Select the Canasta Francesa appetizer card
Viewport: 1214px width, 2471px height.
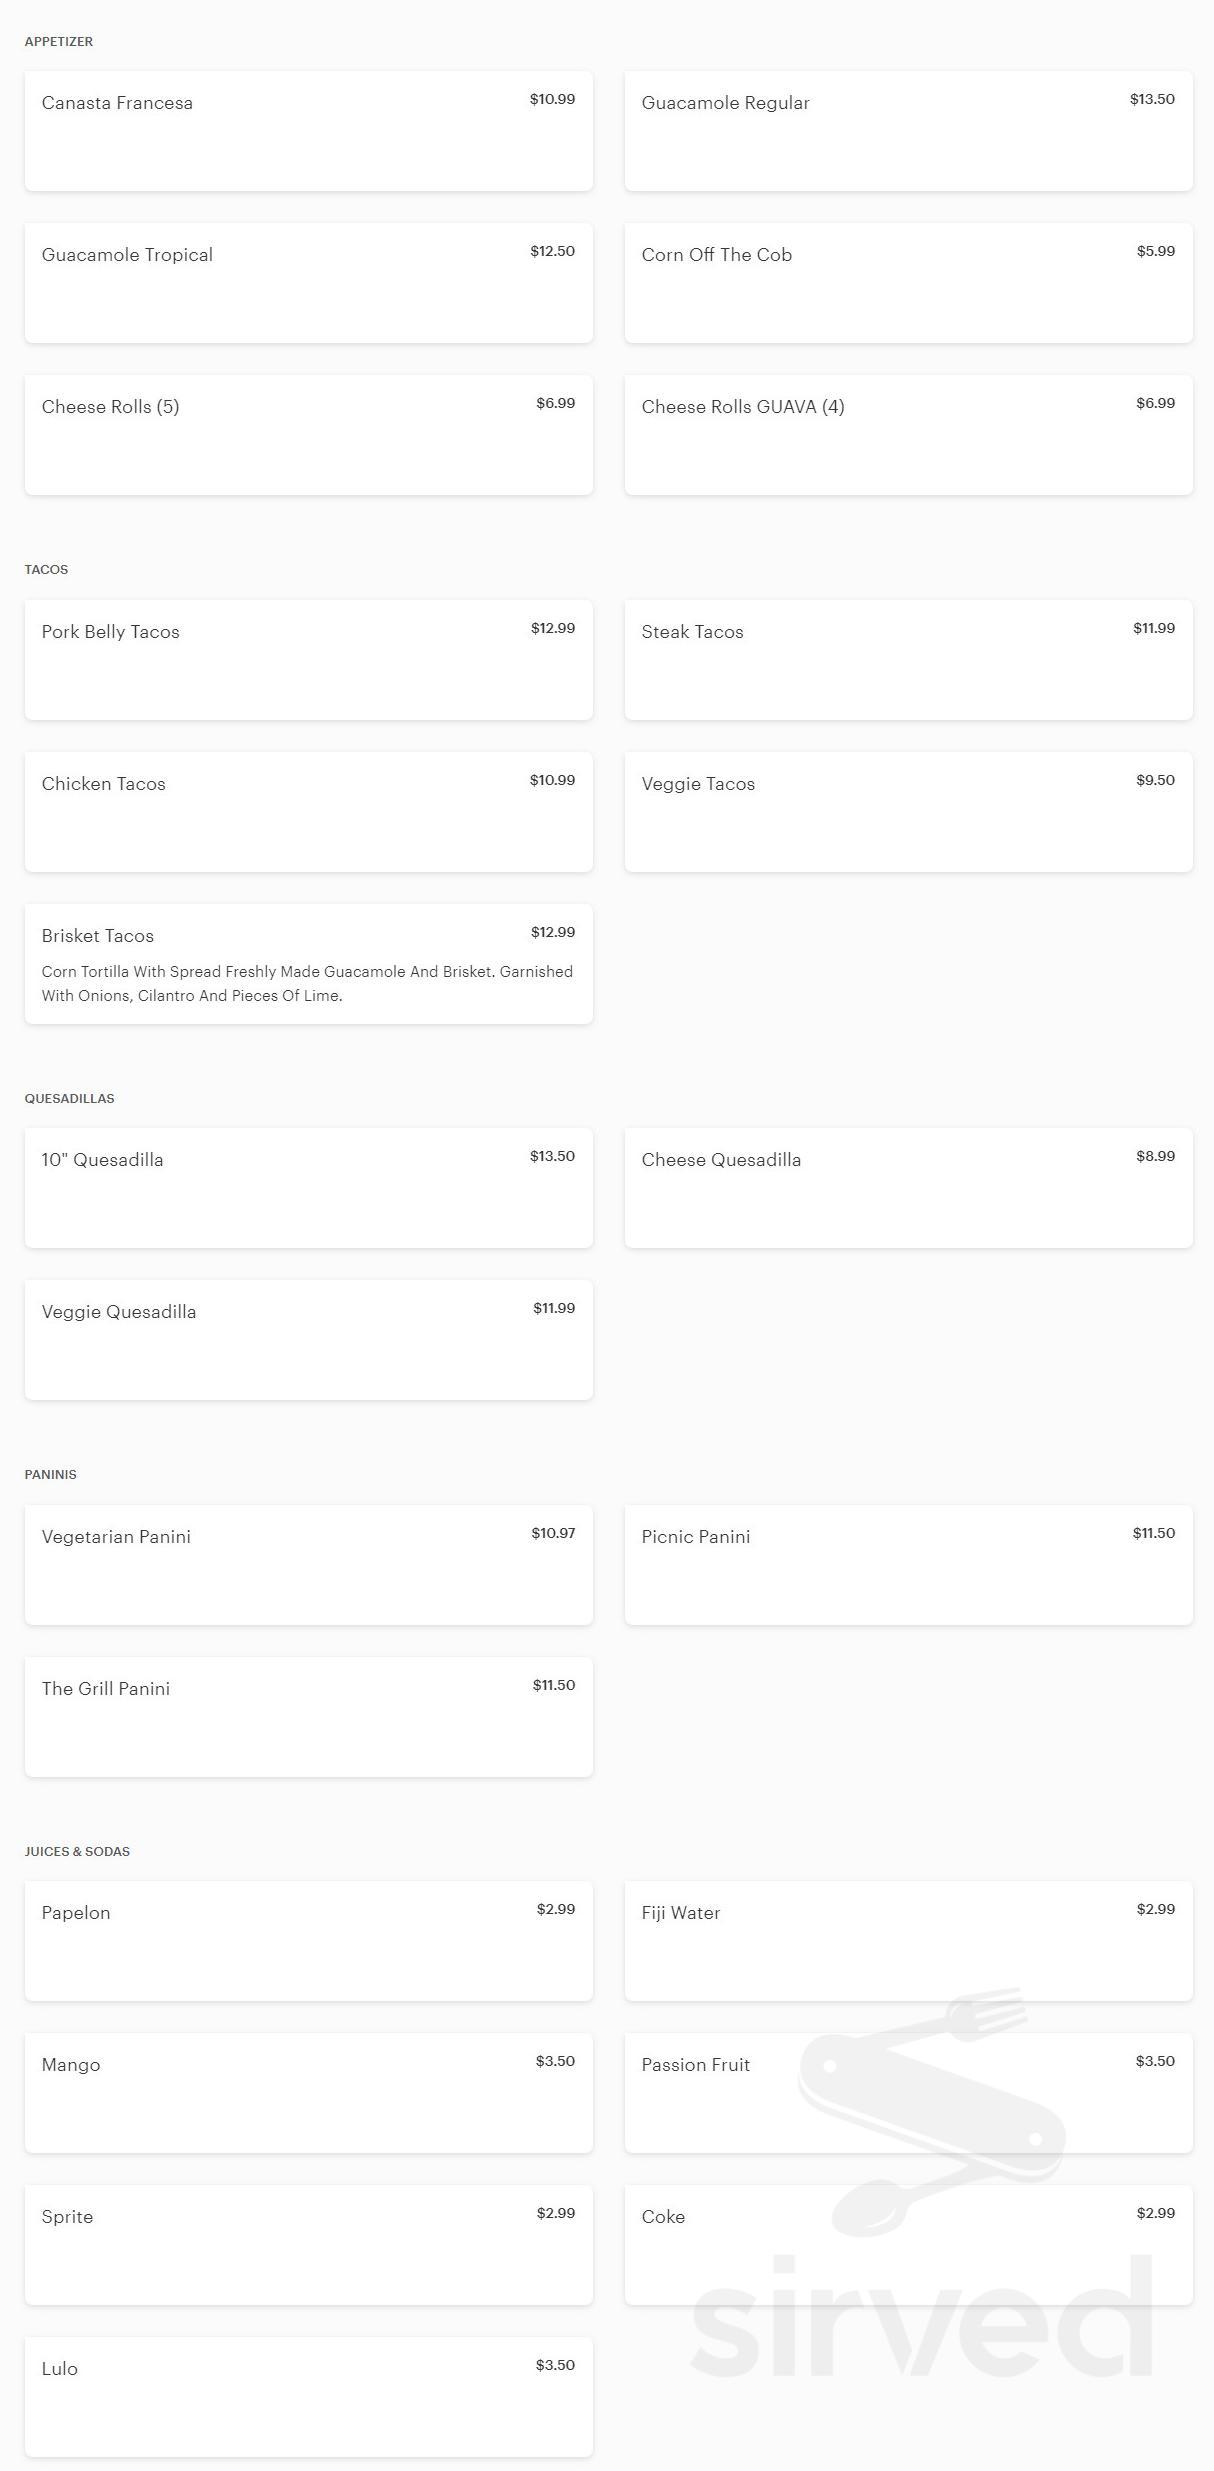308,131
